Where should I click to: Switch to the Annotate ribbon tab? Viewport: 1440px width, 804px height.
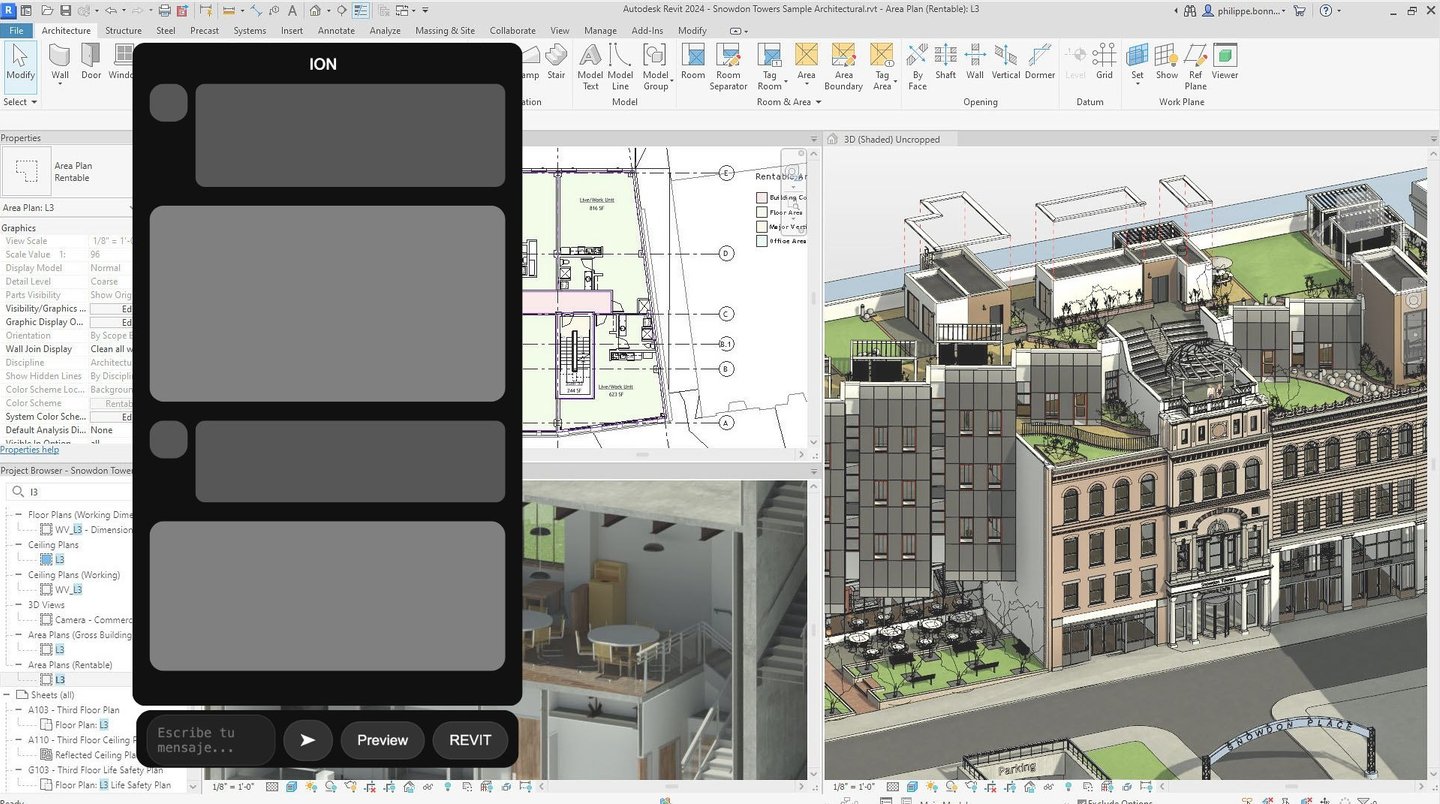tap(336, 31)
